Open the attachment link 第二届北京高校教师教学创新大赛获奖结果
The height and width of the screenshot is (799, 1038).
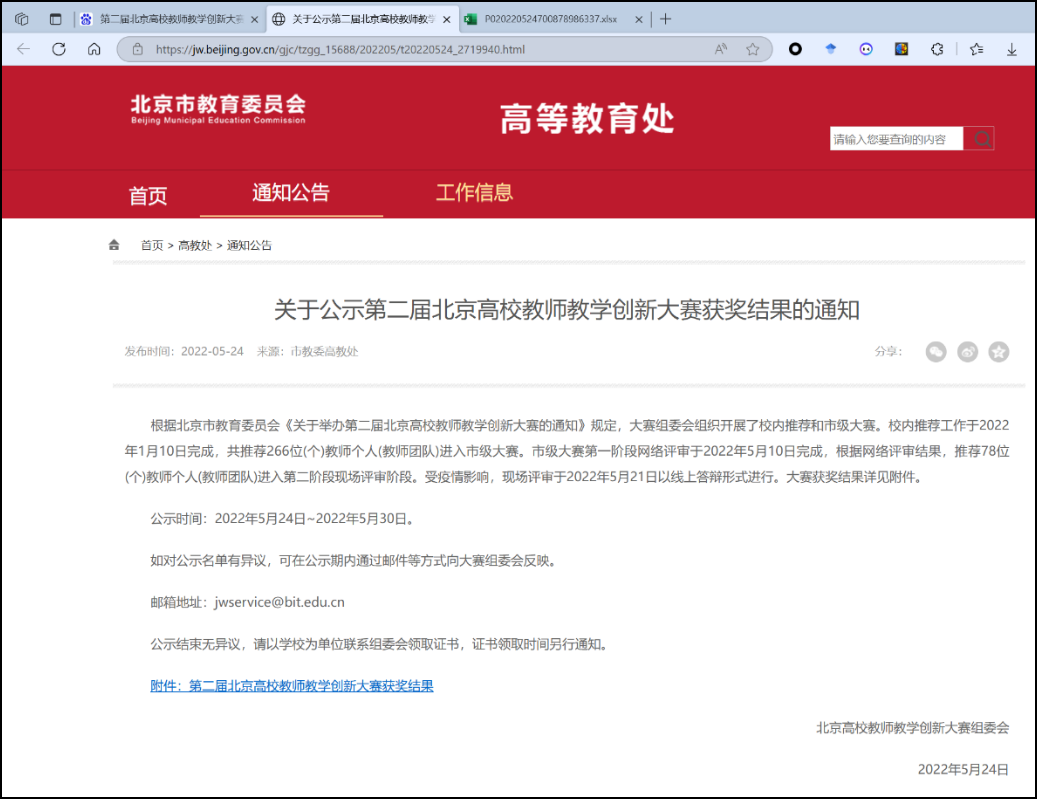pos(292,686)
